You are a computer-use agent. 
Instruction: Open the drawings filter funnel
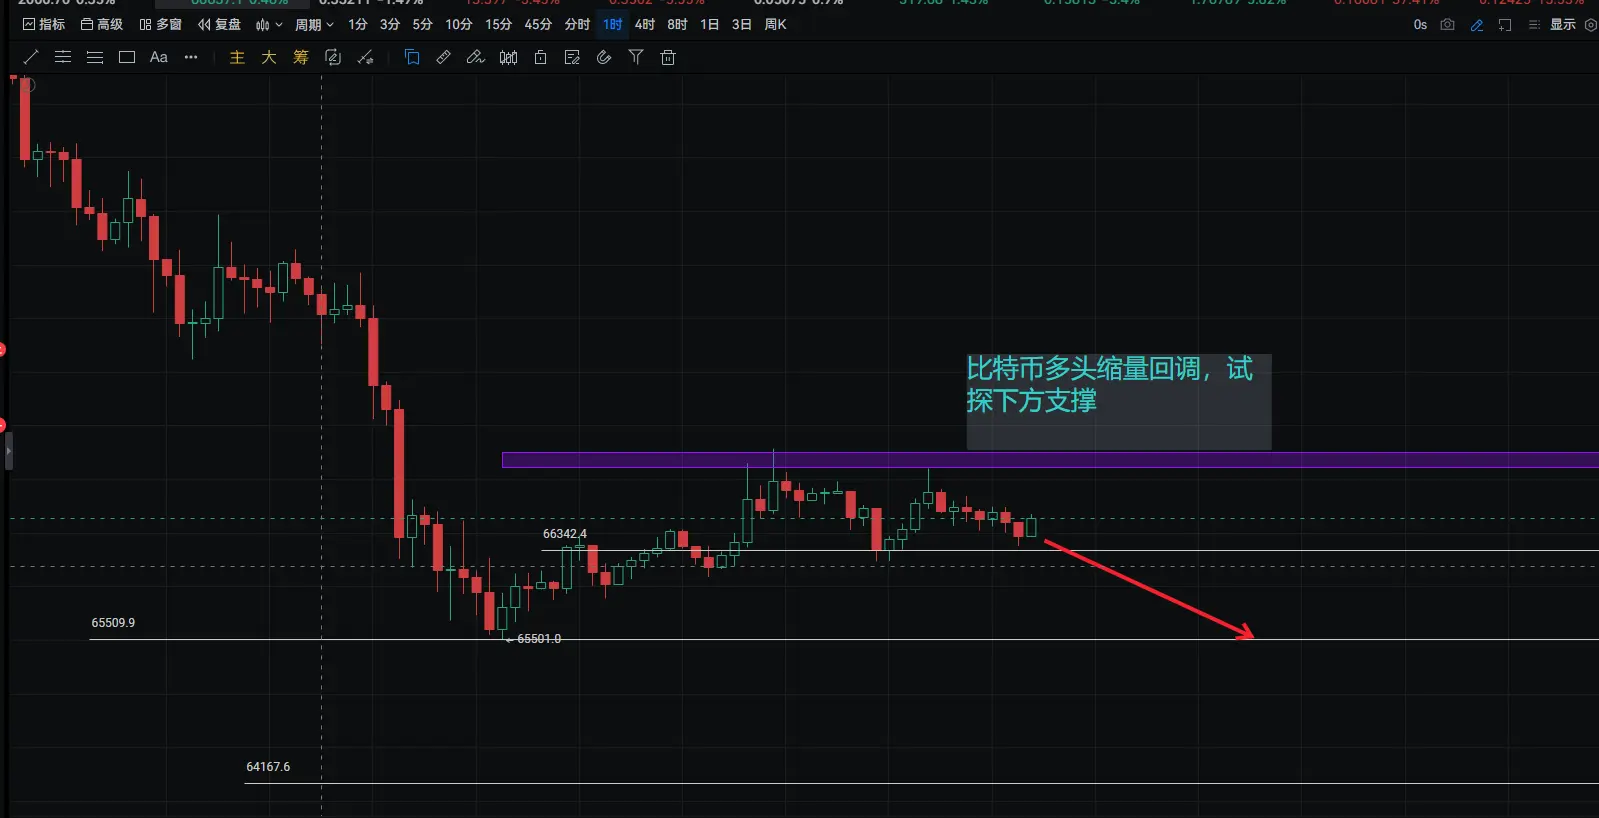pyautogui.click(x=636, y=57)
